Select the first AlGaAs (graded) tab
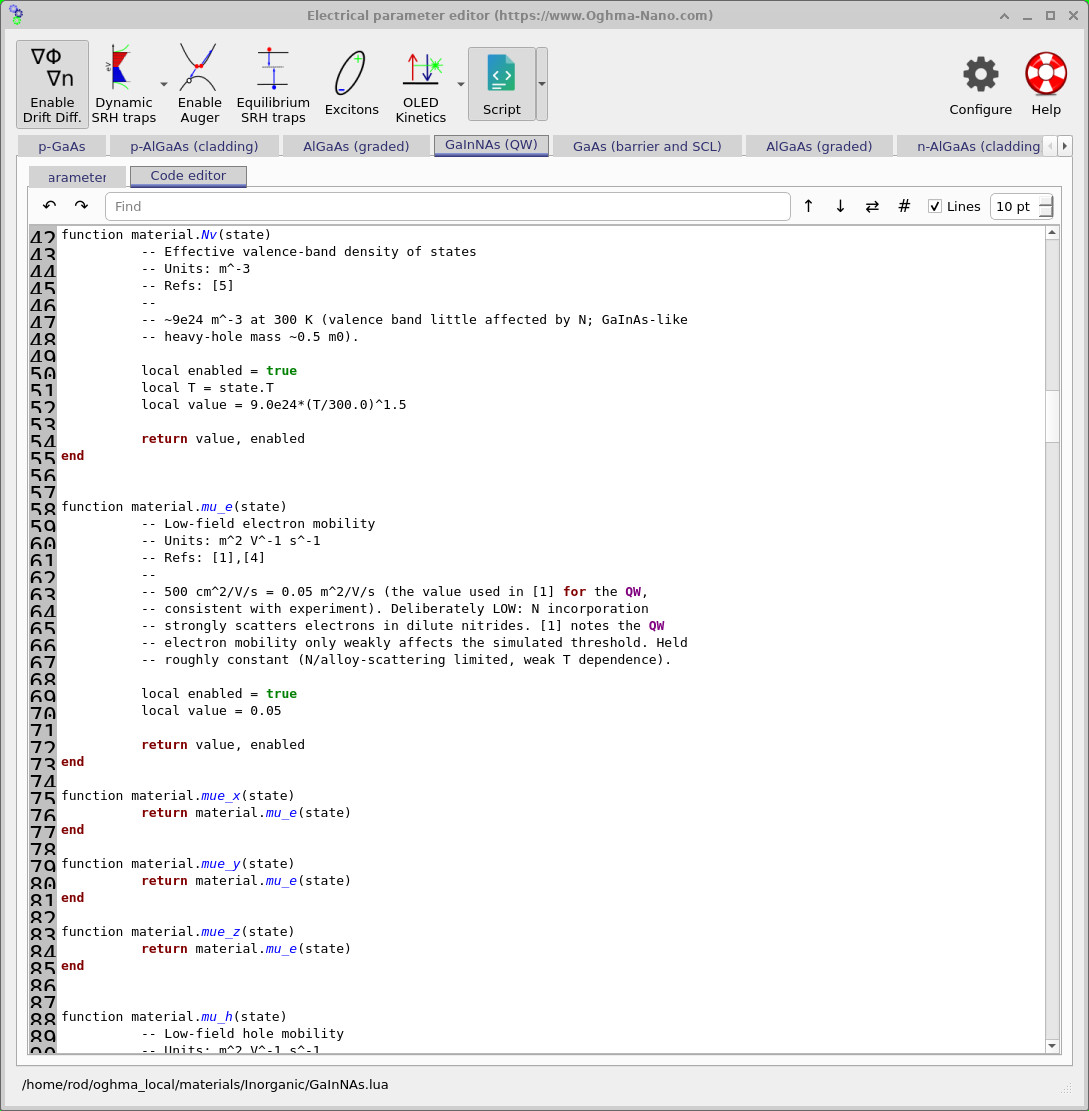 [x=356, y=147]
